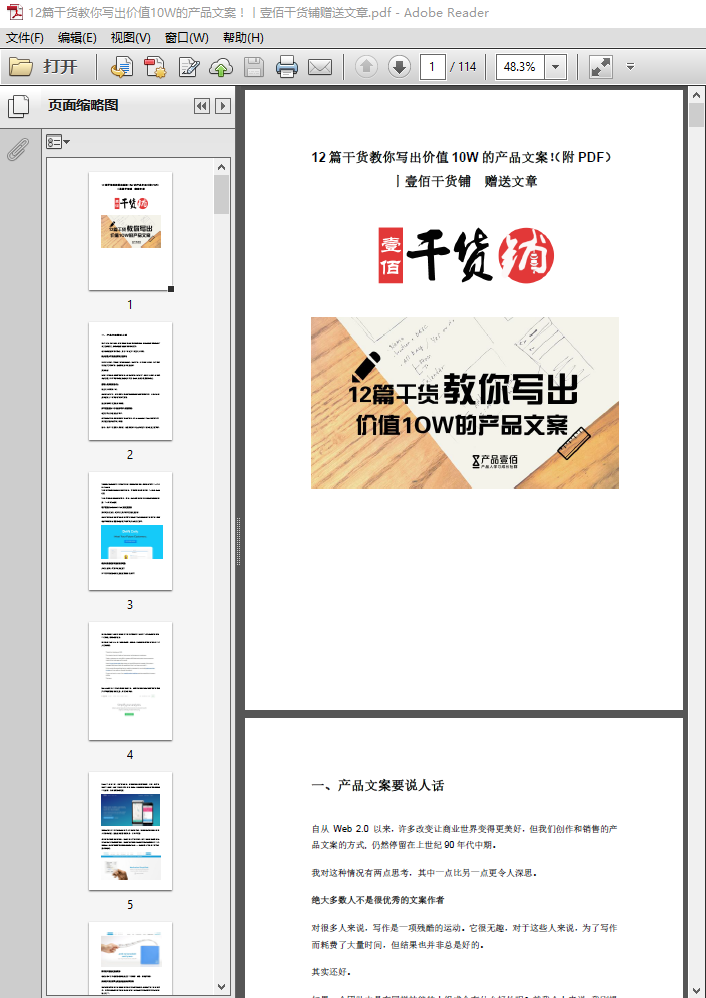This screenshot has height=998, width=706.
Task: Click the page thumbnails panel icon
Action: pyautogui.click(x=18, y=106)
